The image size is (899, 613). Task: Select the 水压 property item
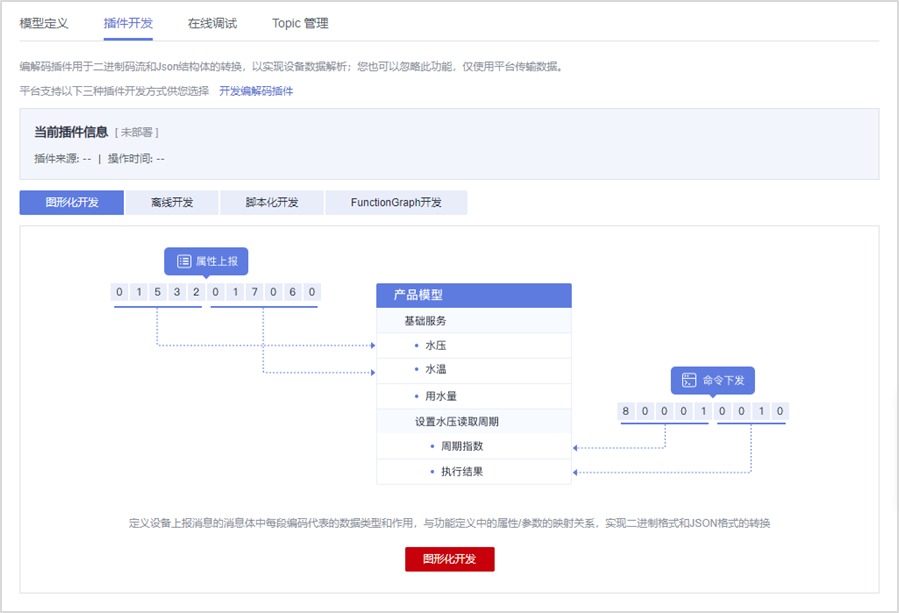pyautogui.click(x=474, y=346)
